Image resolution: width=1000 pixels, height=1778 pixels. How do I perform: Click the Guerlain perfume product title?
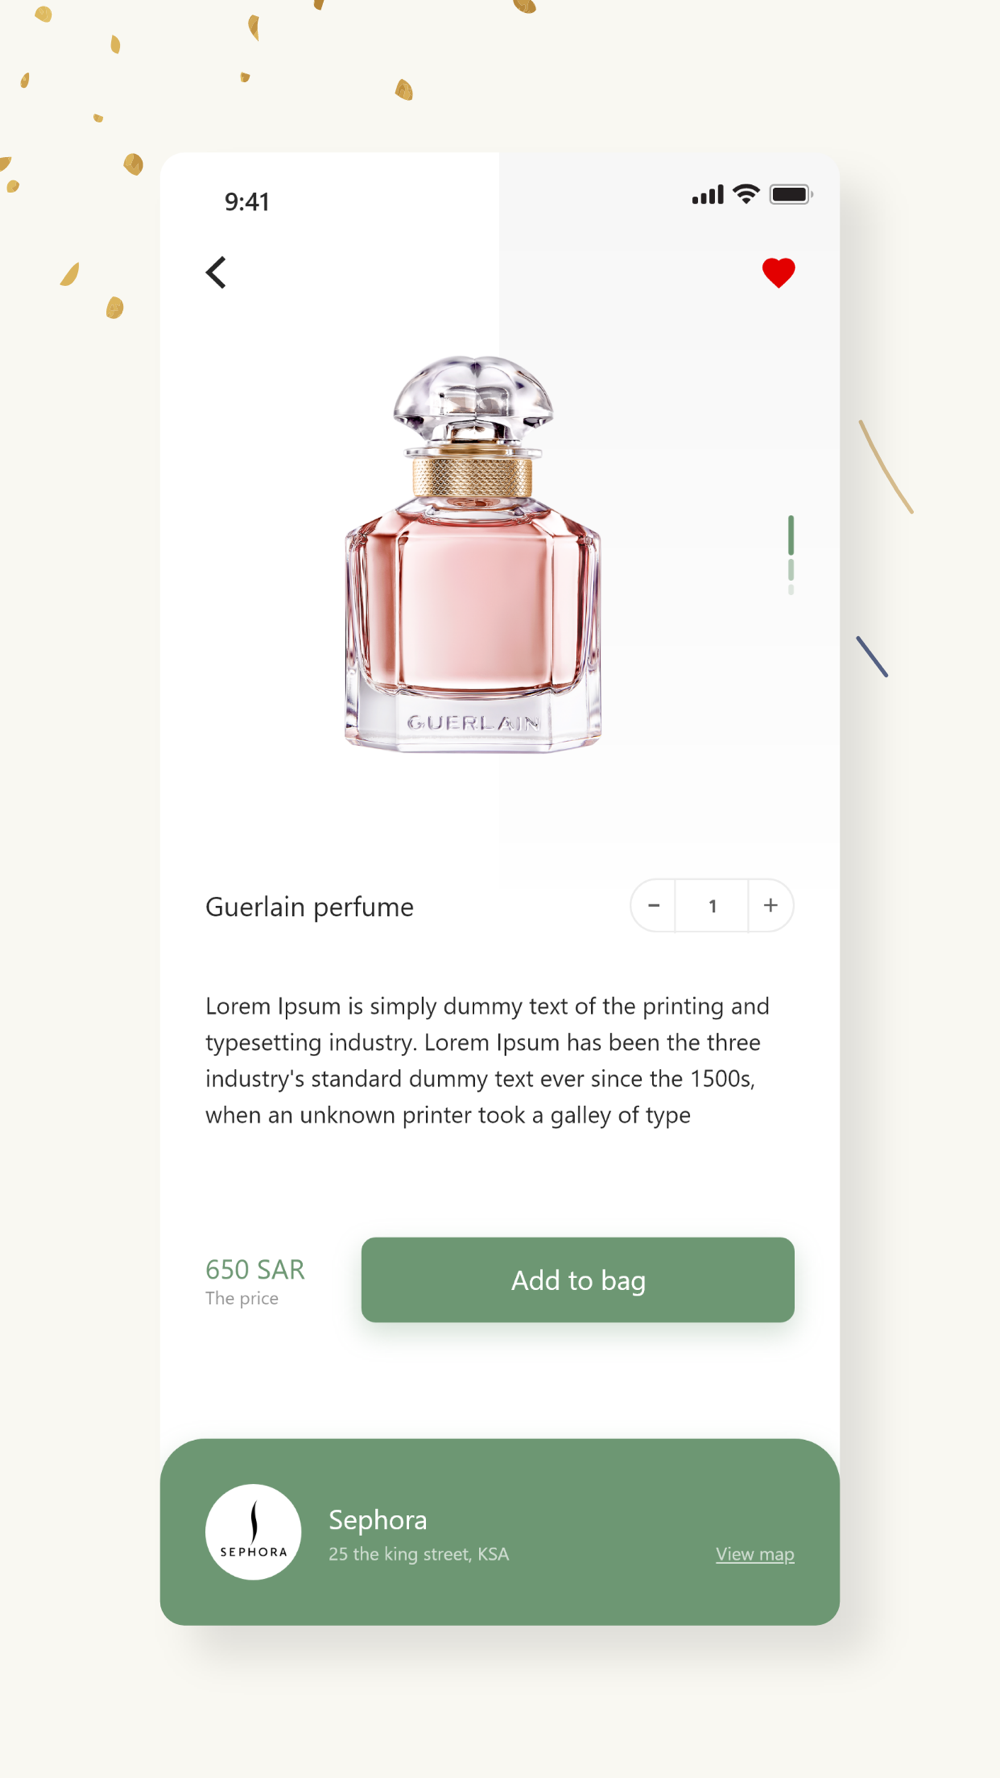coord(309,907)
